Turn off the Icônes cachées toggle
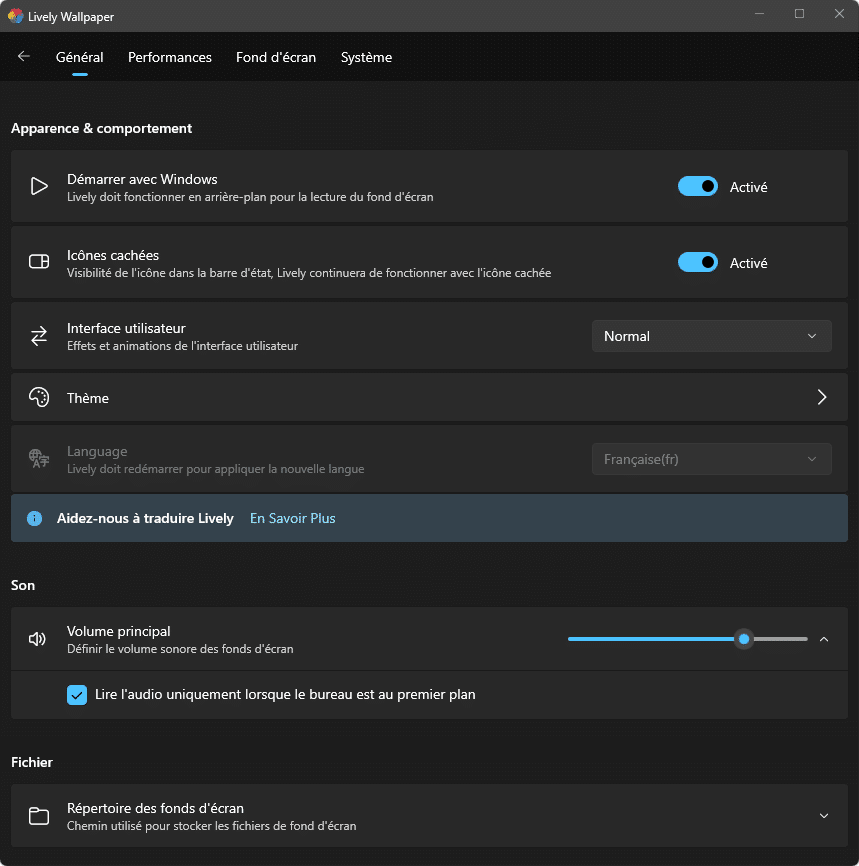 (698, 262)
